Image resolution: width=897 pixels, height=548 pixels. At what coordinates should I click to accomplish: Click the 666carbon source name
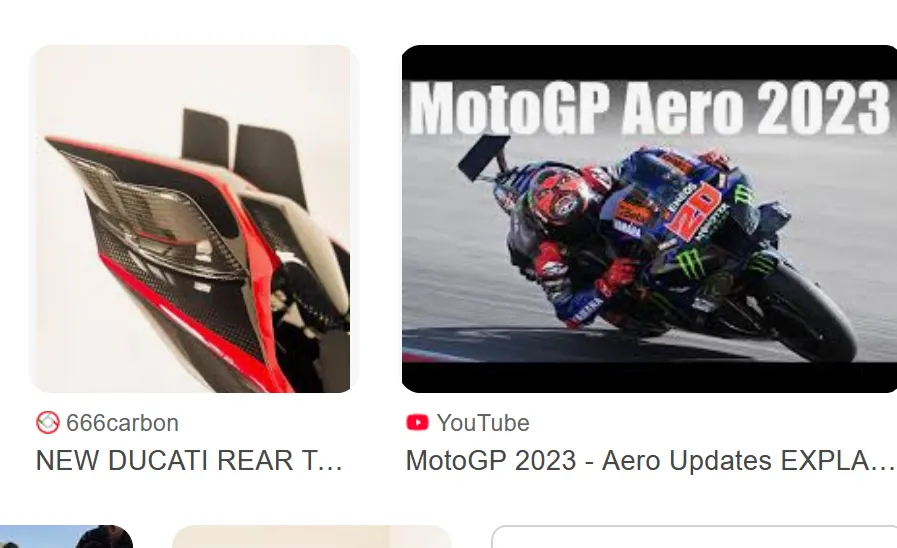pos(122,423)
